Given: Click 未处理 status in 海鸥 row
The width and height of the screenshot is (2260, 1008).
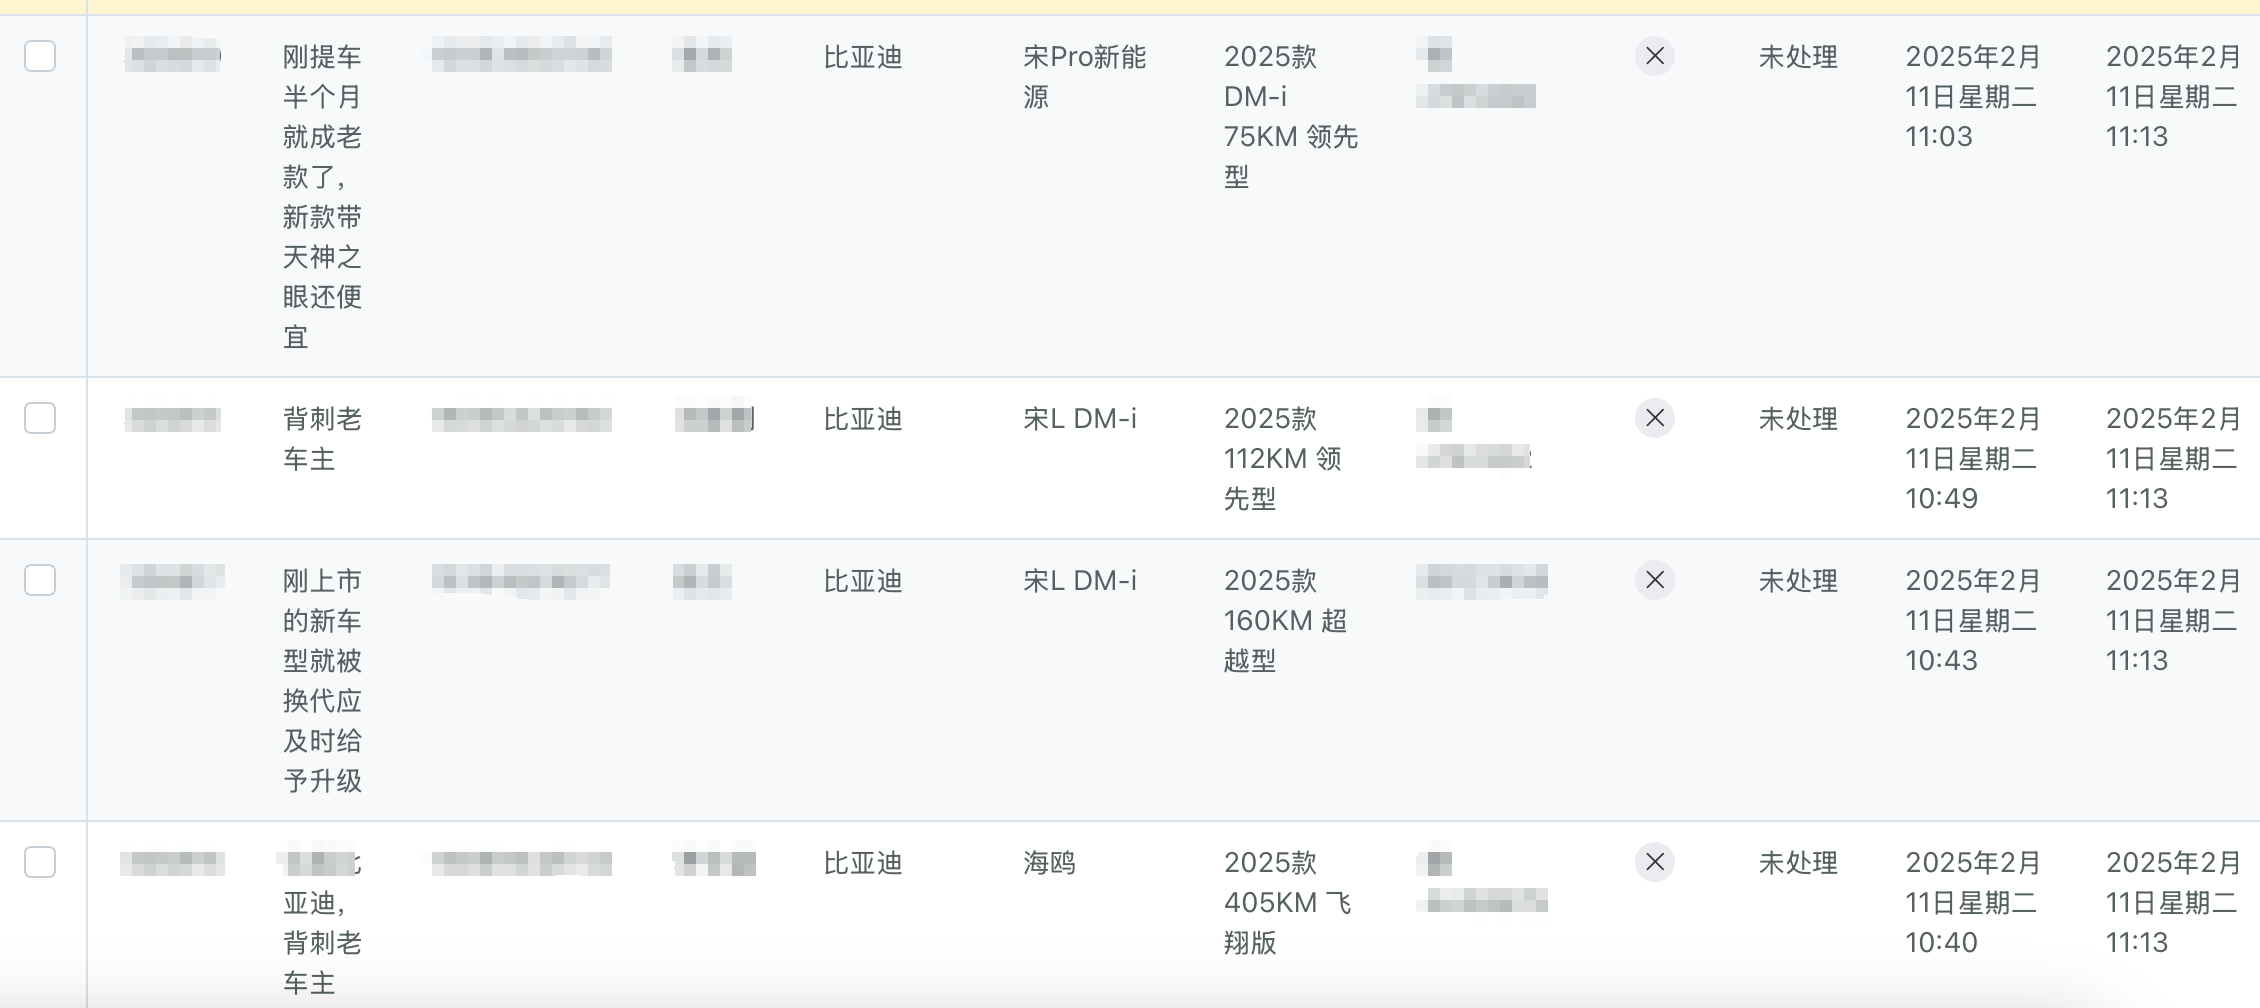Looking at the screenshot, I should point(1798,863).
